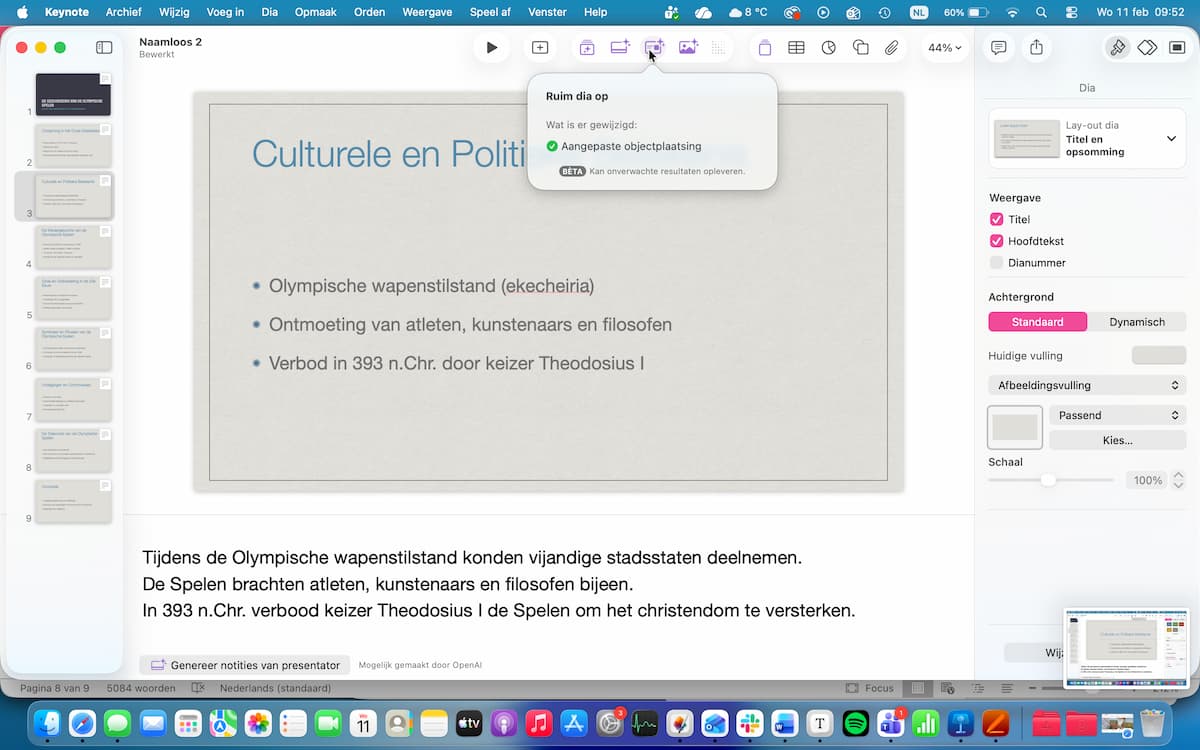
Task: Open the comment icon in toolbar
Action: tap(998, 47)
